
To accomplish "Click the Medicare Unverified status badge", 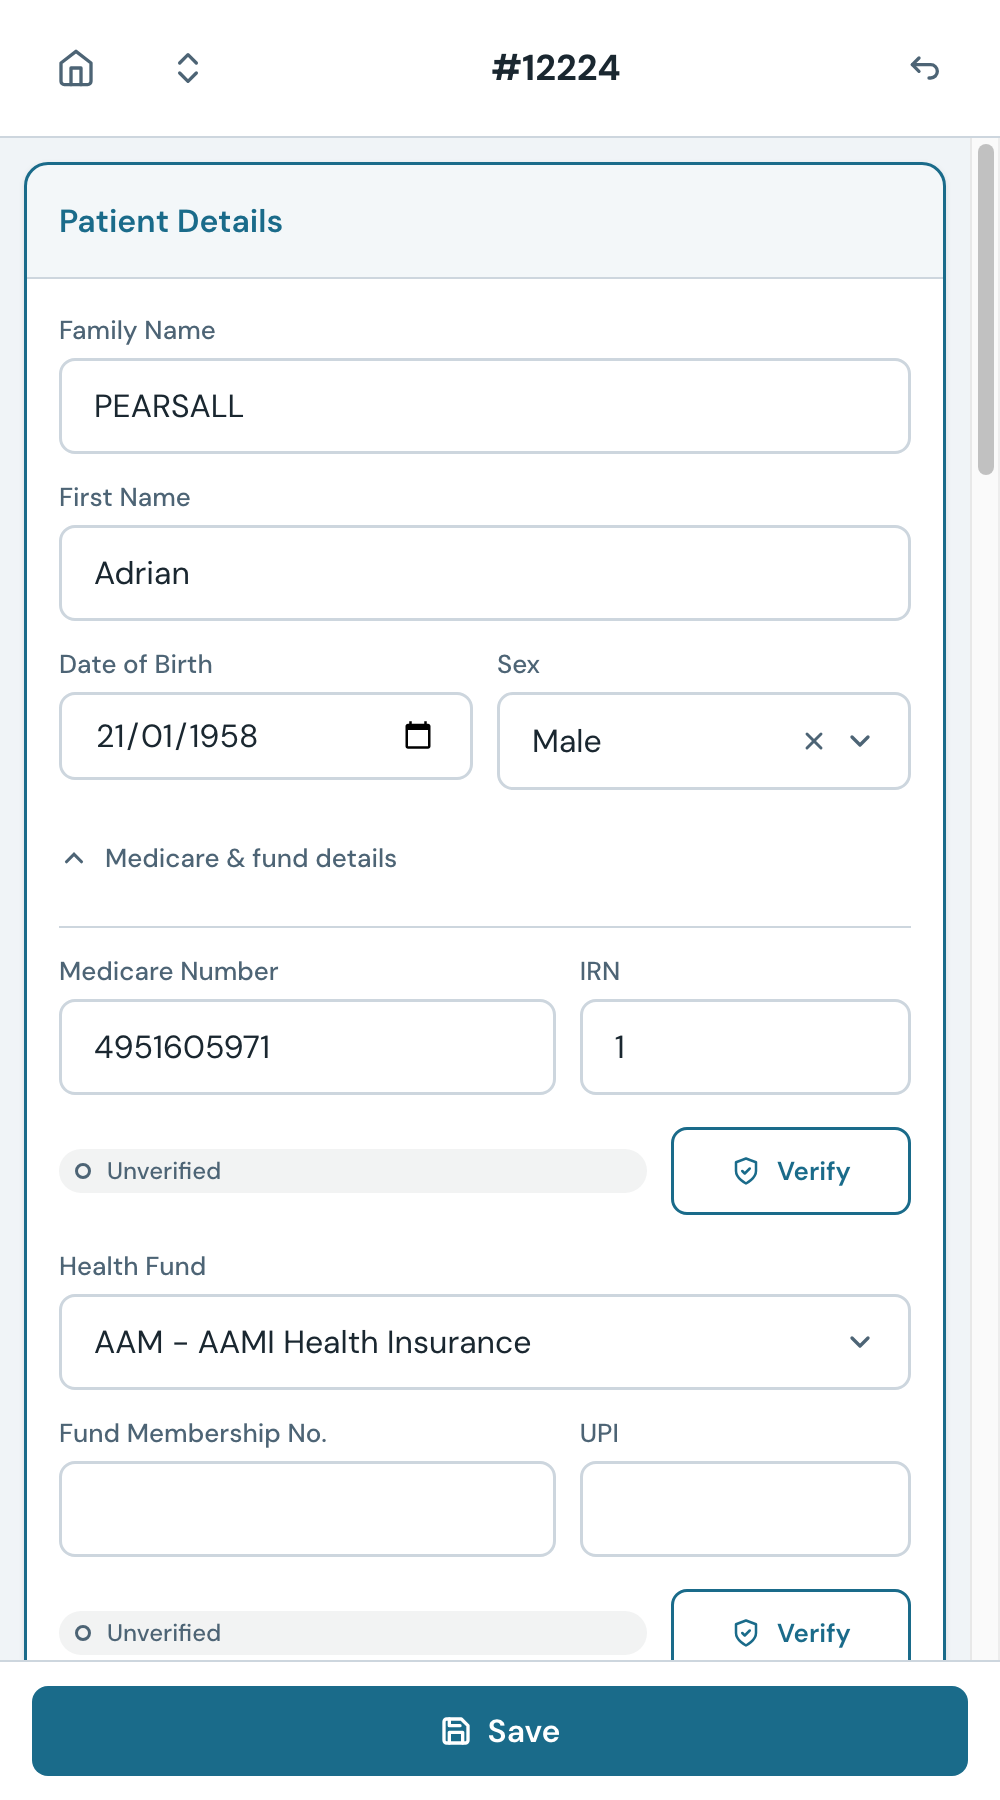I will pyautogui.click(x=353, y=1171).
